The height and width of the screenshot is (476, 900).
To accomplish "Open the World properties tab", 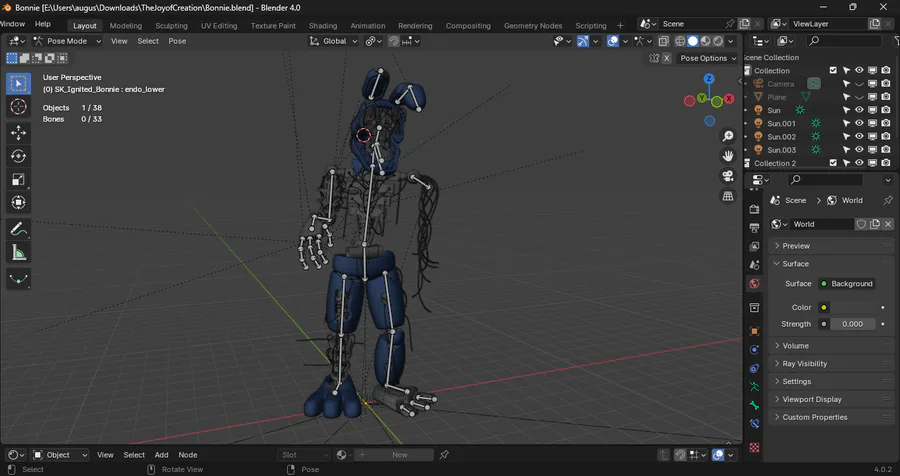I will [754, 284].
